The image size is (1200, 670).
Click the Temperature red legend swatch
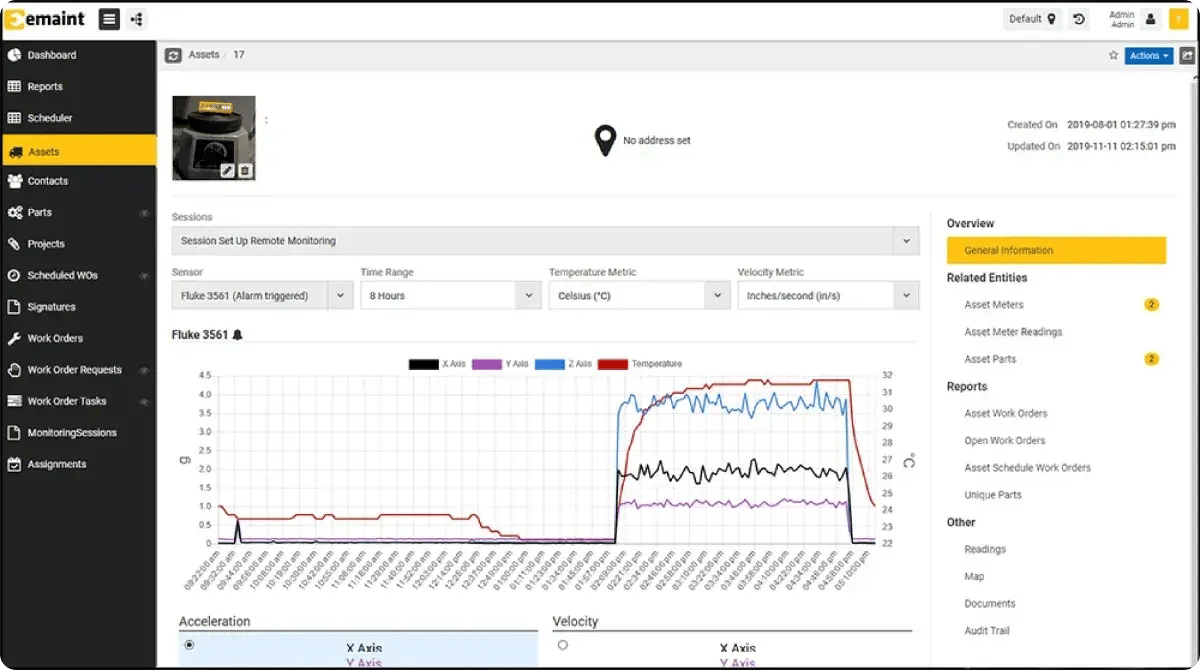click(612, 364)
